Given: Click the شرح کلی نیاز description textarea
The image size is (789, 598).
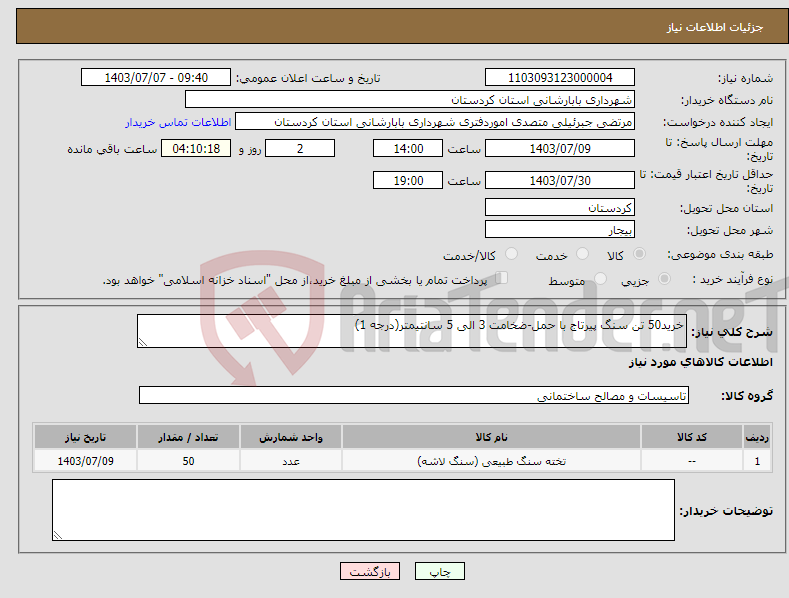Looking at the screenshot, I should (x=412, y=331).
